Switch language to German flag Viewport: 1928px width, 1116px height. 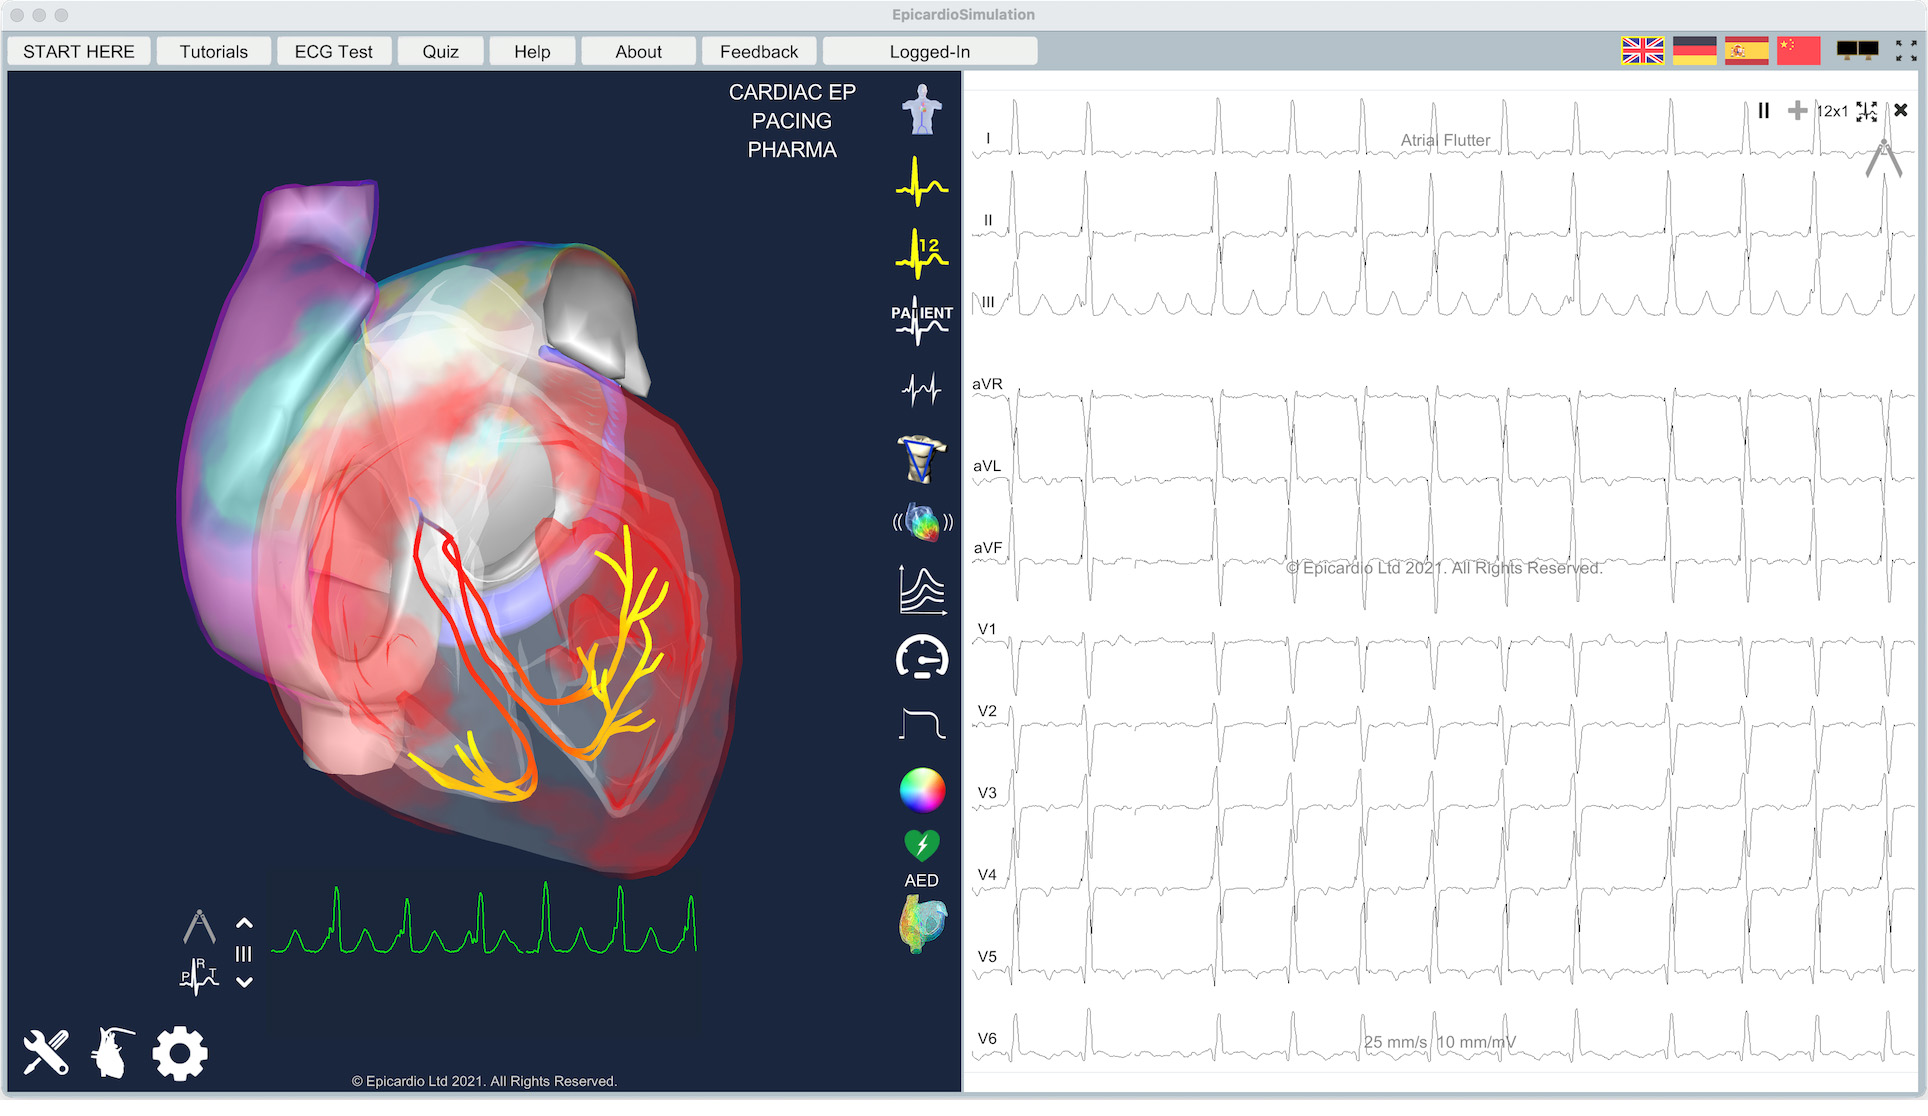(1694, 50)
